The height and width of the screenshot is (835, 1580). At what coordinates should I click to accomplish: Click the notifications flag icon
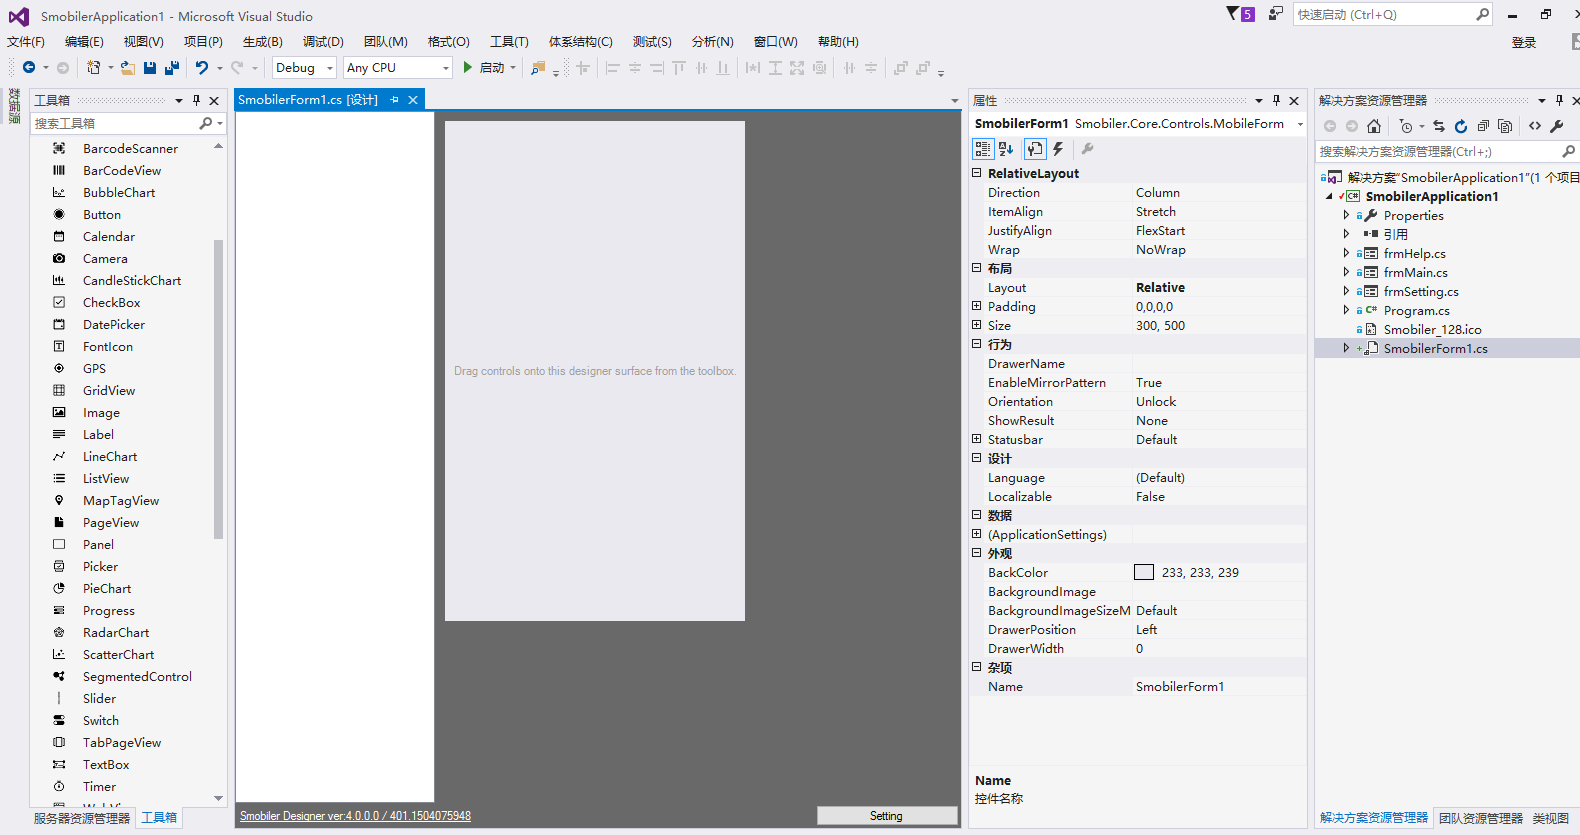(1233, 13)
